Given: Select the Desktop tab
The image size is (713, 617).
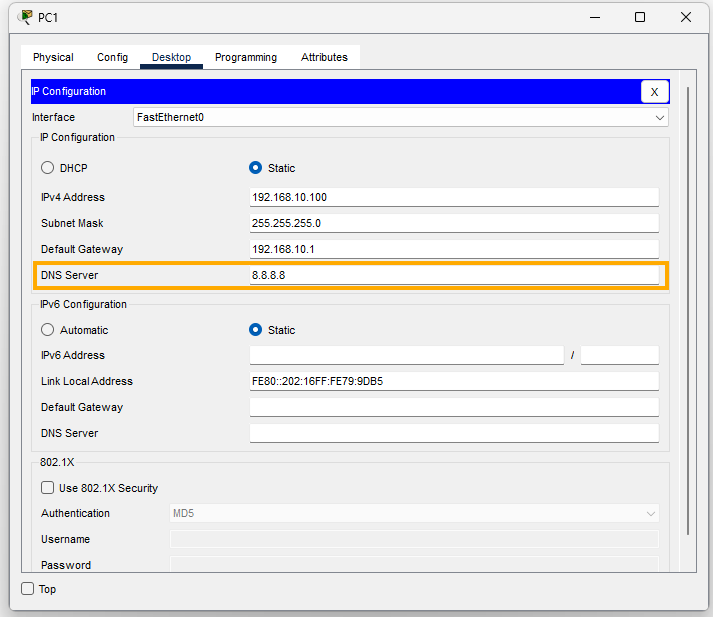Looking at the screenshot, I should click(x=171, y=57).
